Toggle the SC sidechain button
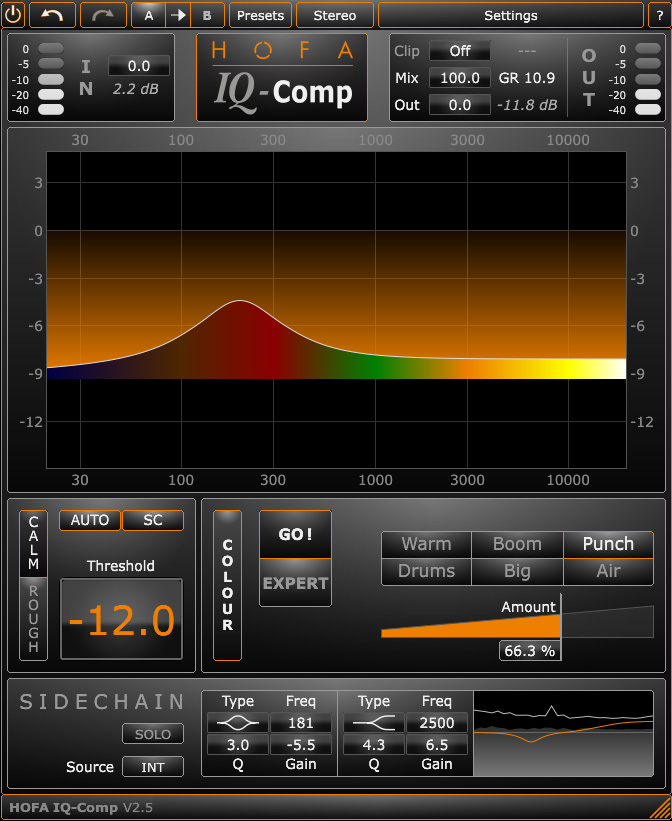The height and width of the screenshot is (821, 672). pyautogui.click(x=153, y=520)
